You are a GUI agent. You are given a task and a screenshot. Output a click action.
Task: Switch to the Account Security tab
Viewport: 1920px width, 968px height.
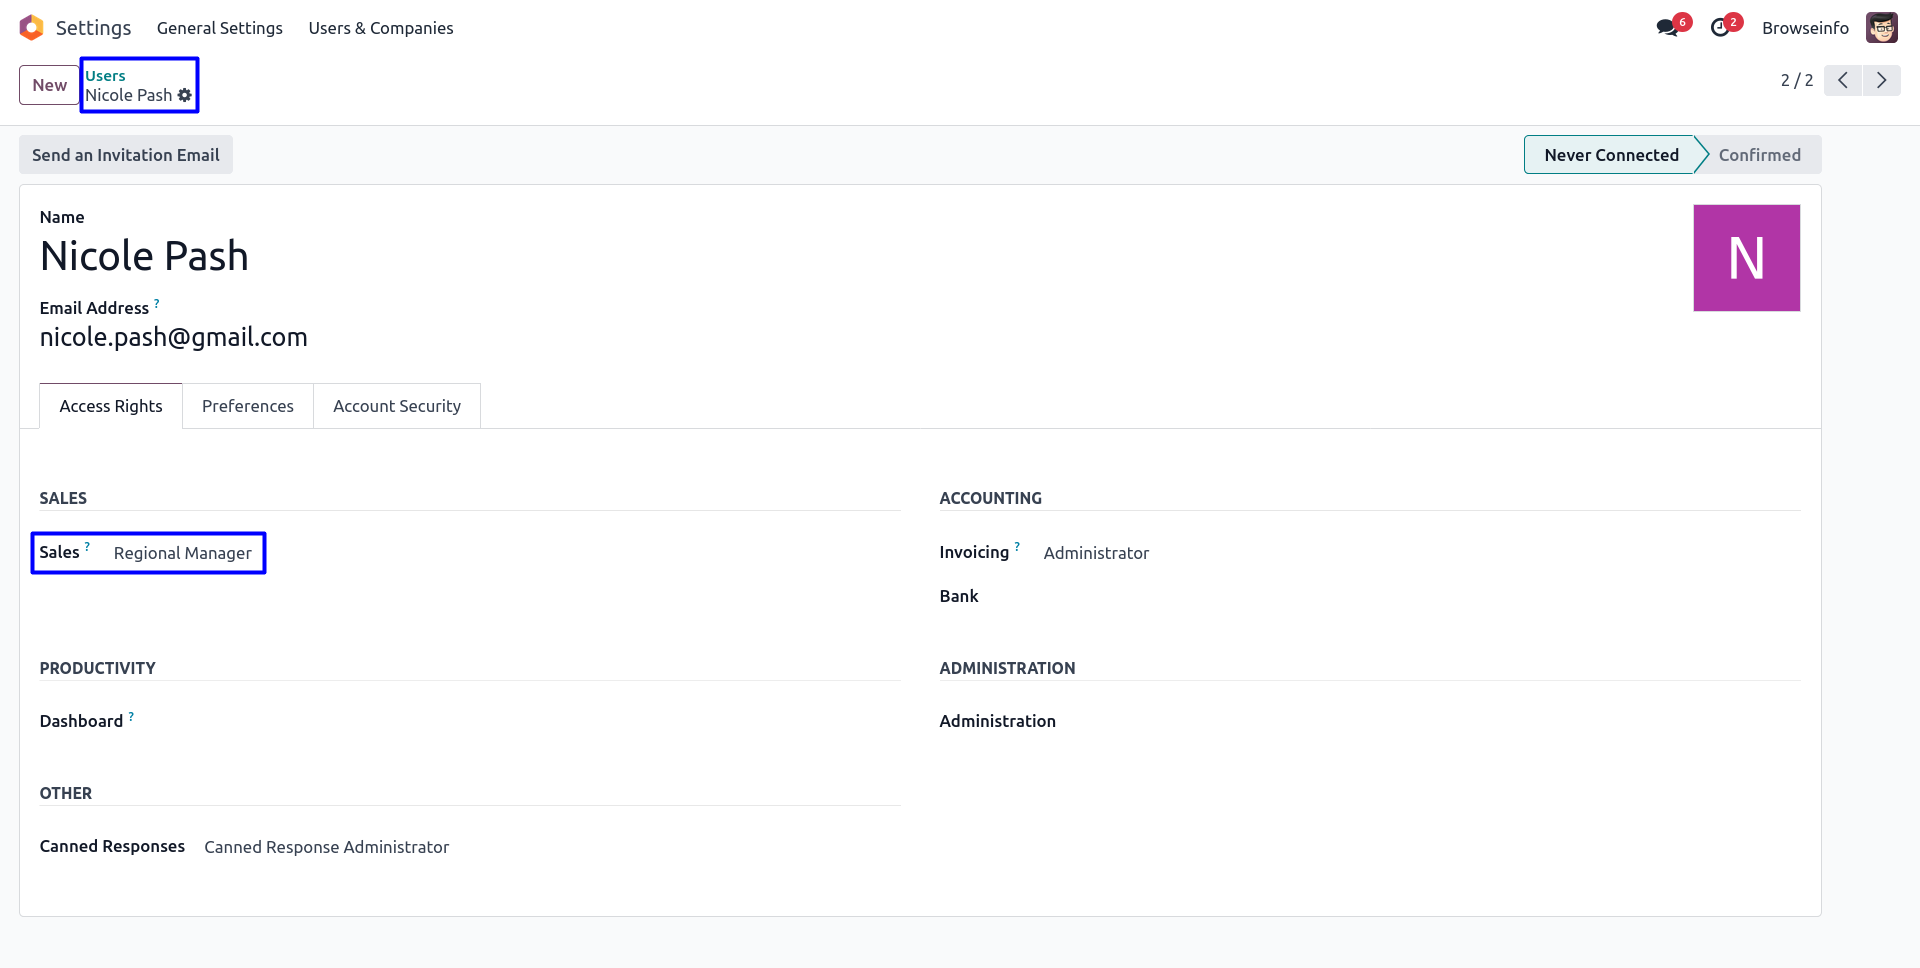tap(397, 406)
